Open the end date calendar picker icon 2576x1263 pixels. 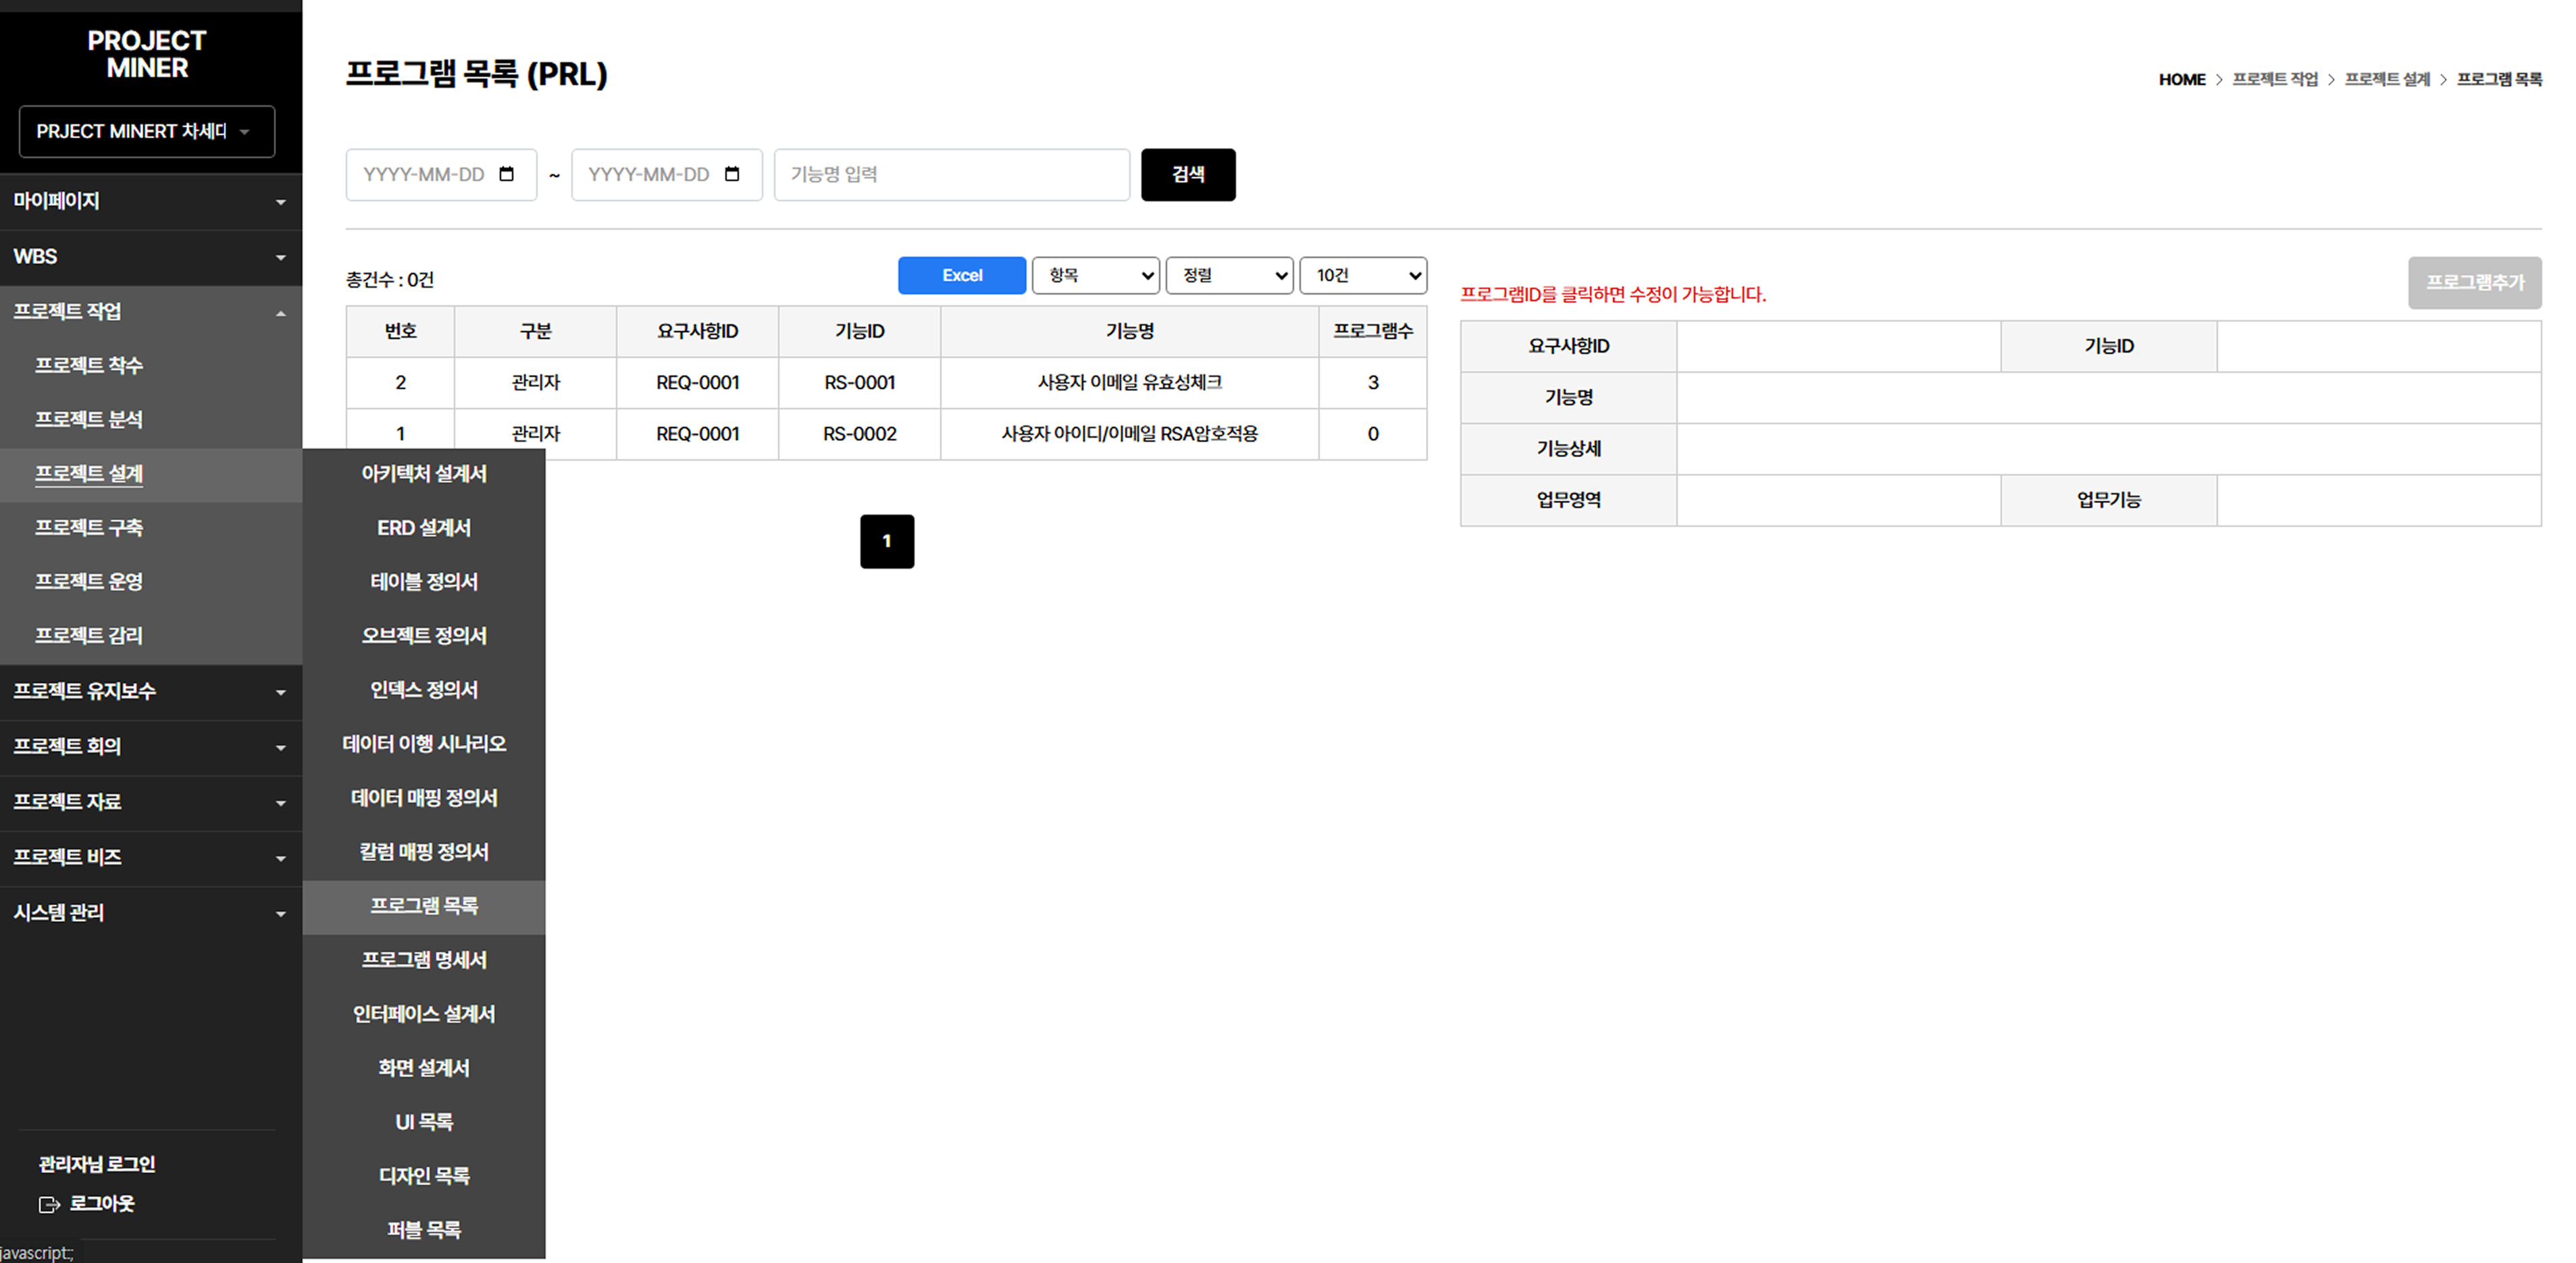tap(732, 174)
